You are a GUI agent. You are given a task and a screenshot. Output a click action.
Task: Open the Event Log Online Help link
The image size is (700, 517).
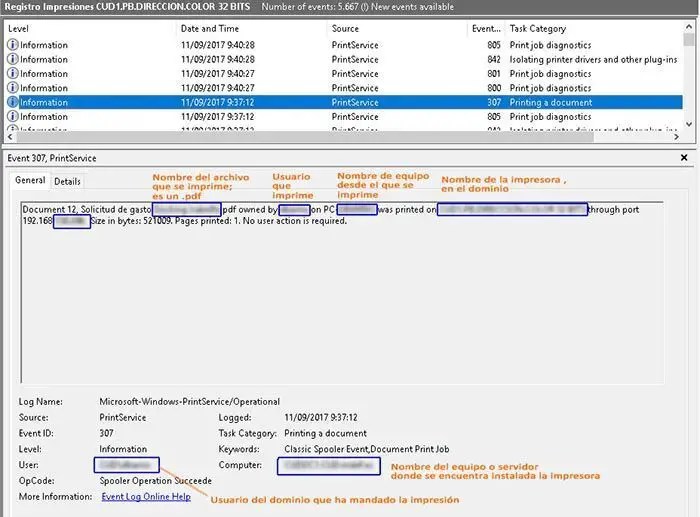pos(146,496)
